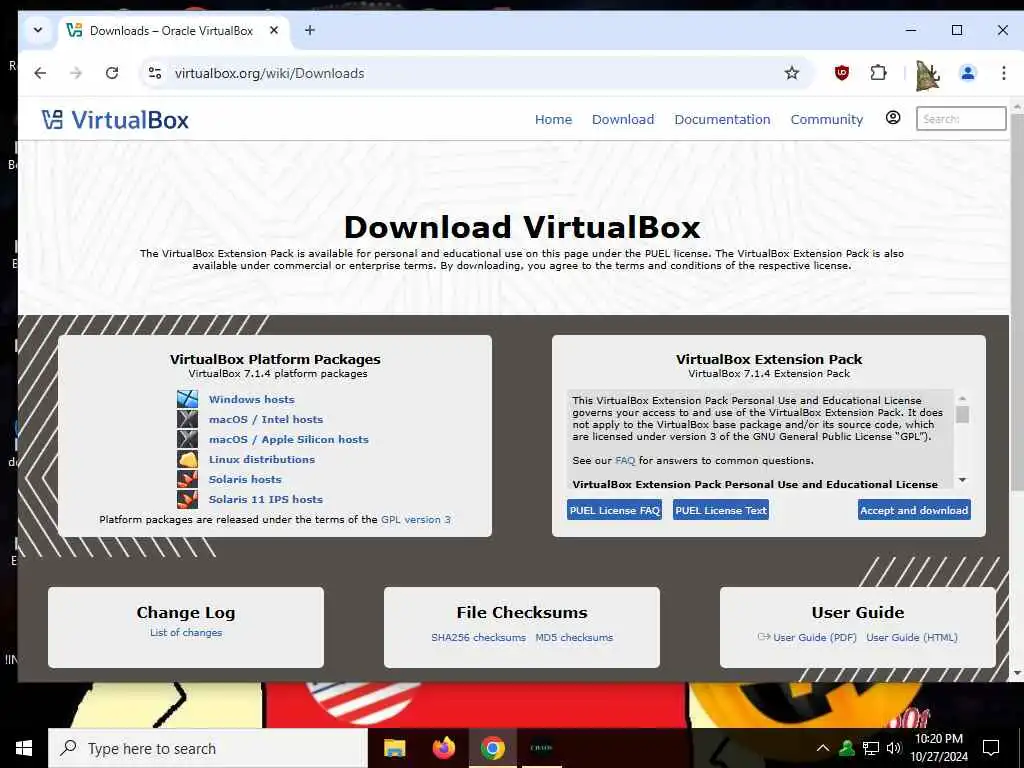Click the Solaris hosts icon
1024x768 pixels.
[x=187, y=479]
